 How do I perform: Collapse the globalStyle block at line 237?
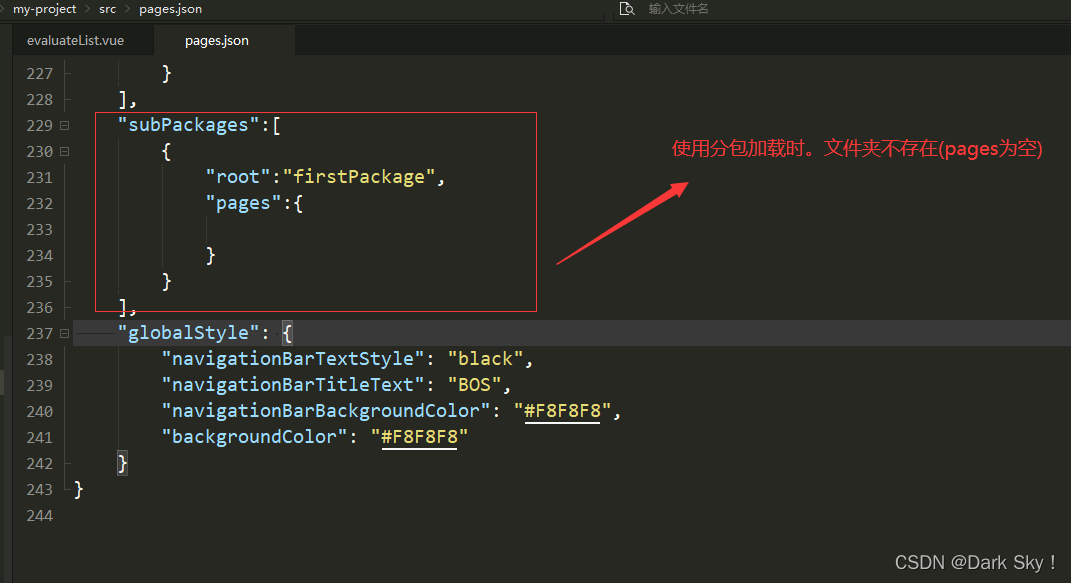point(62,332)
